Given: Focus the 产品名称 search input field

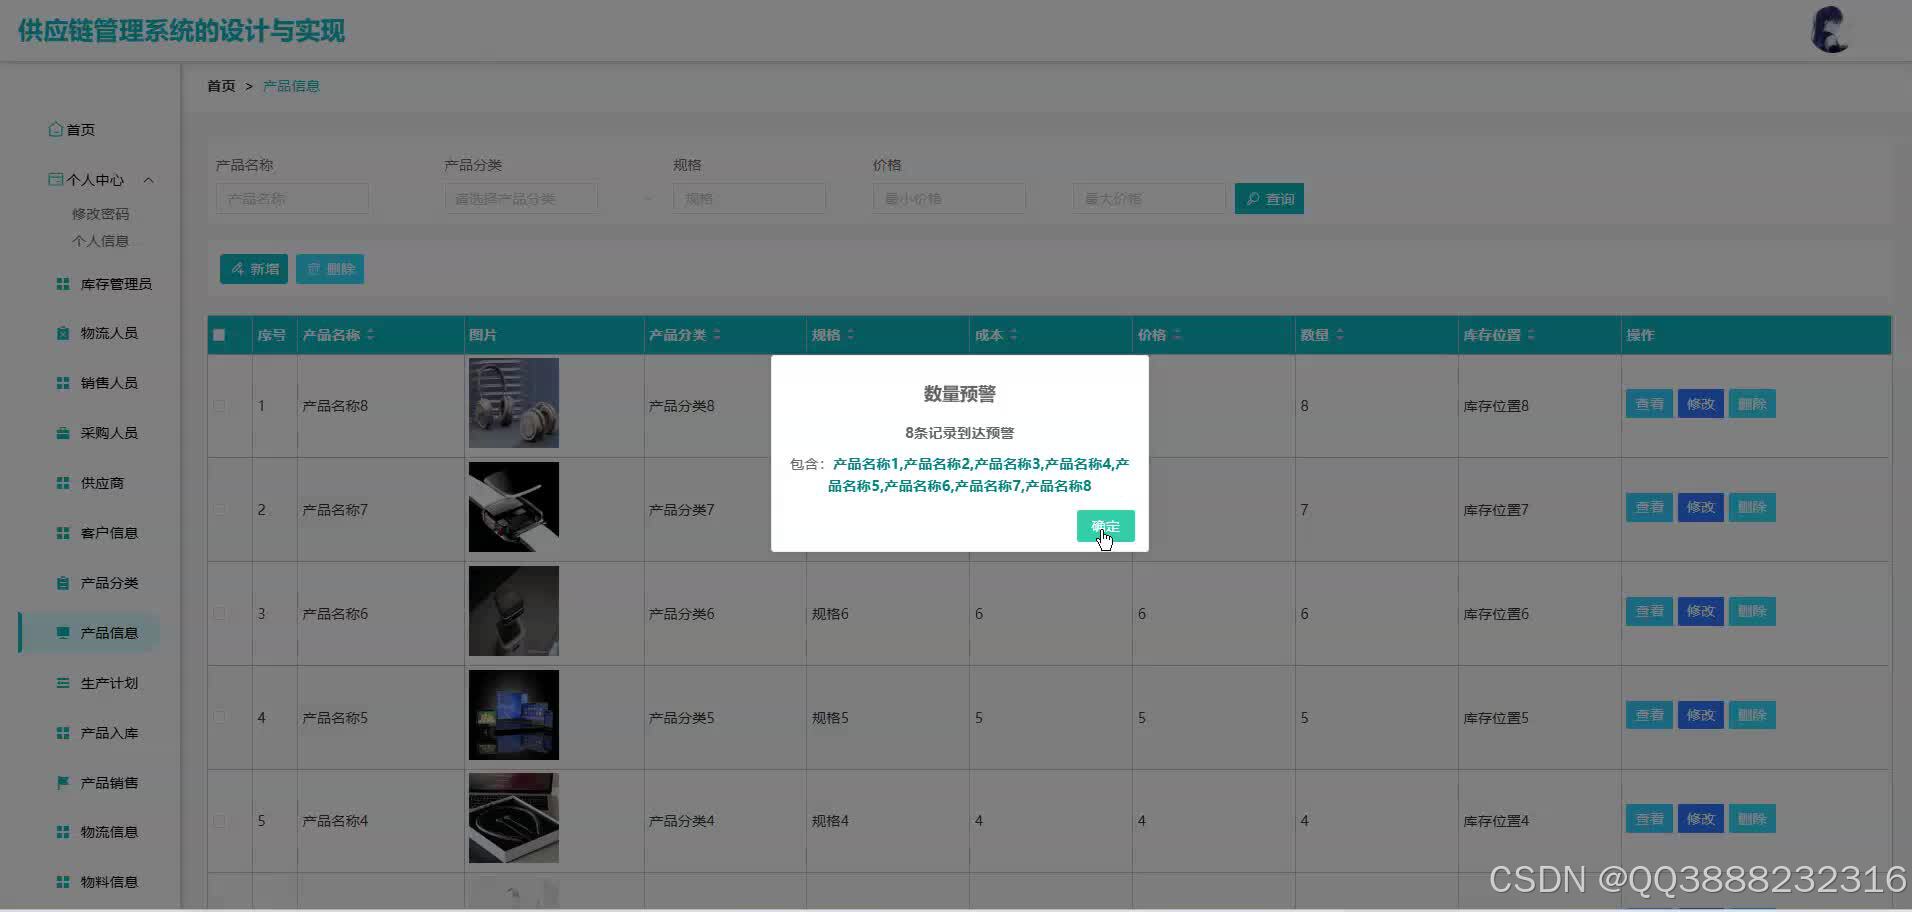Looking at the screenshot, I should coord(292,199).
